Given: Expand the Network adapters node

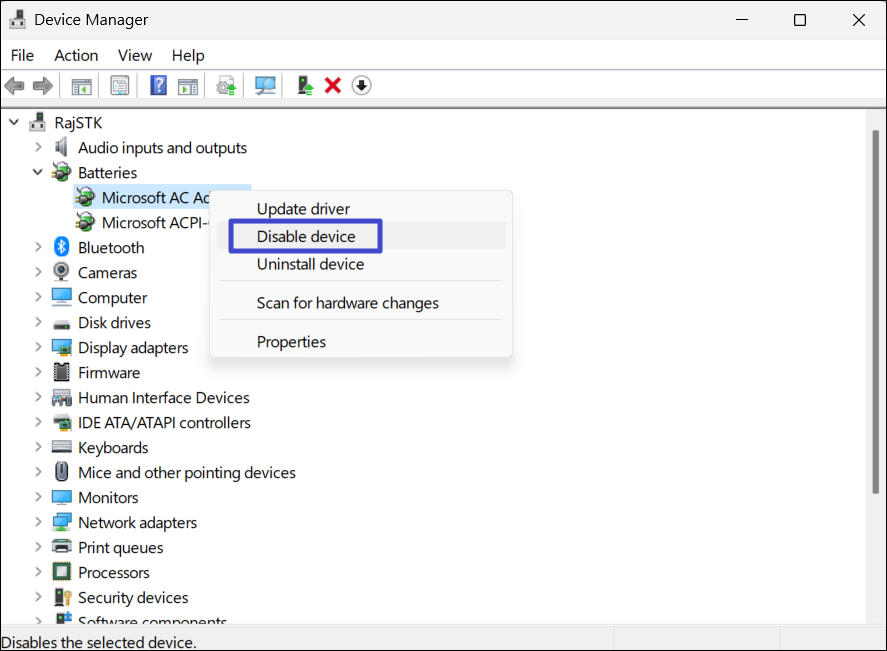Looking at the screenshot, I should point(38,523).
